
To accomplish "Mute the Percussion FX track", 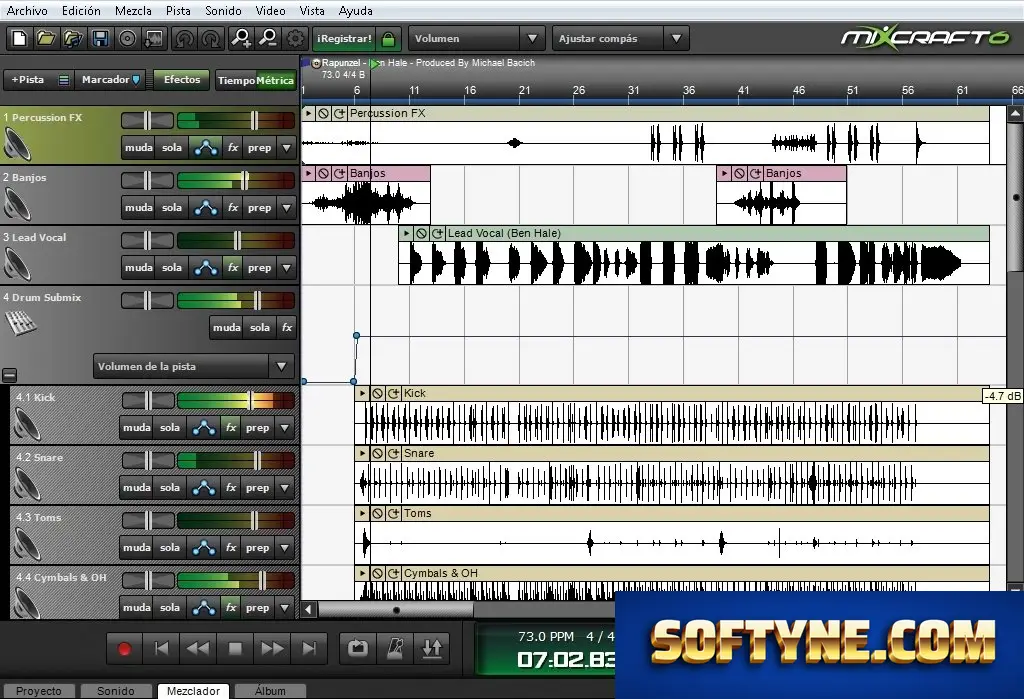I will [x=138, y=148].
